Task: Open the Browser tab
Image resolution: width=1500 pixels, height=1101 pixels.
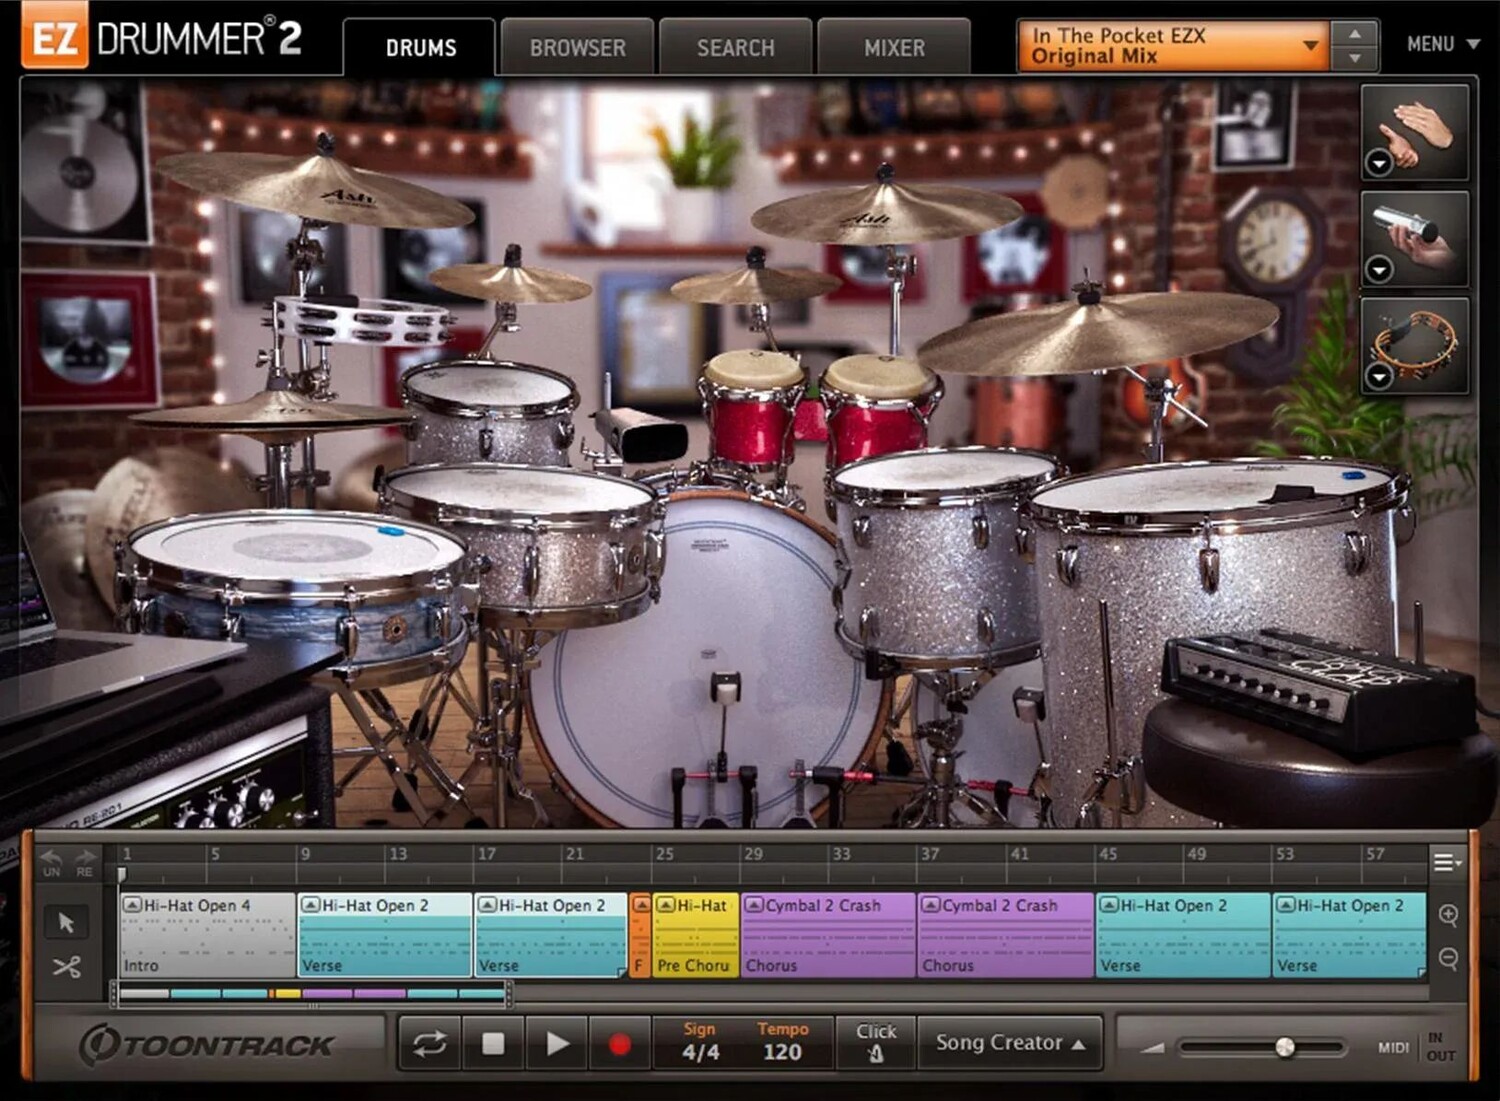Action: [577, 48]
